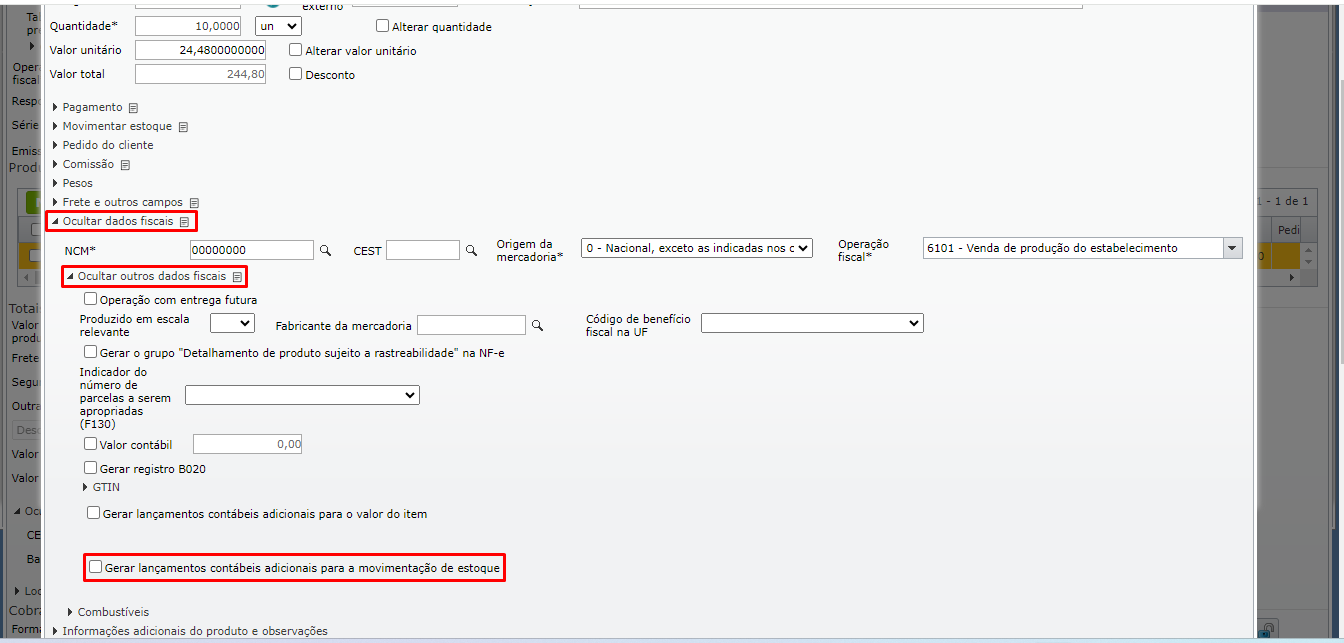Enable Gerar registro B020
1344x643 pixels.
click(91, 468)
